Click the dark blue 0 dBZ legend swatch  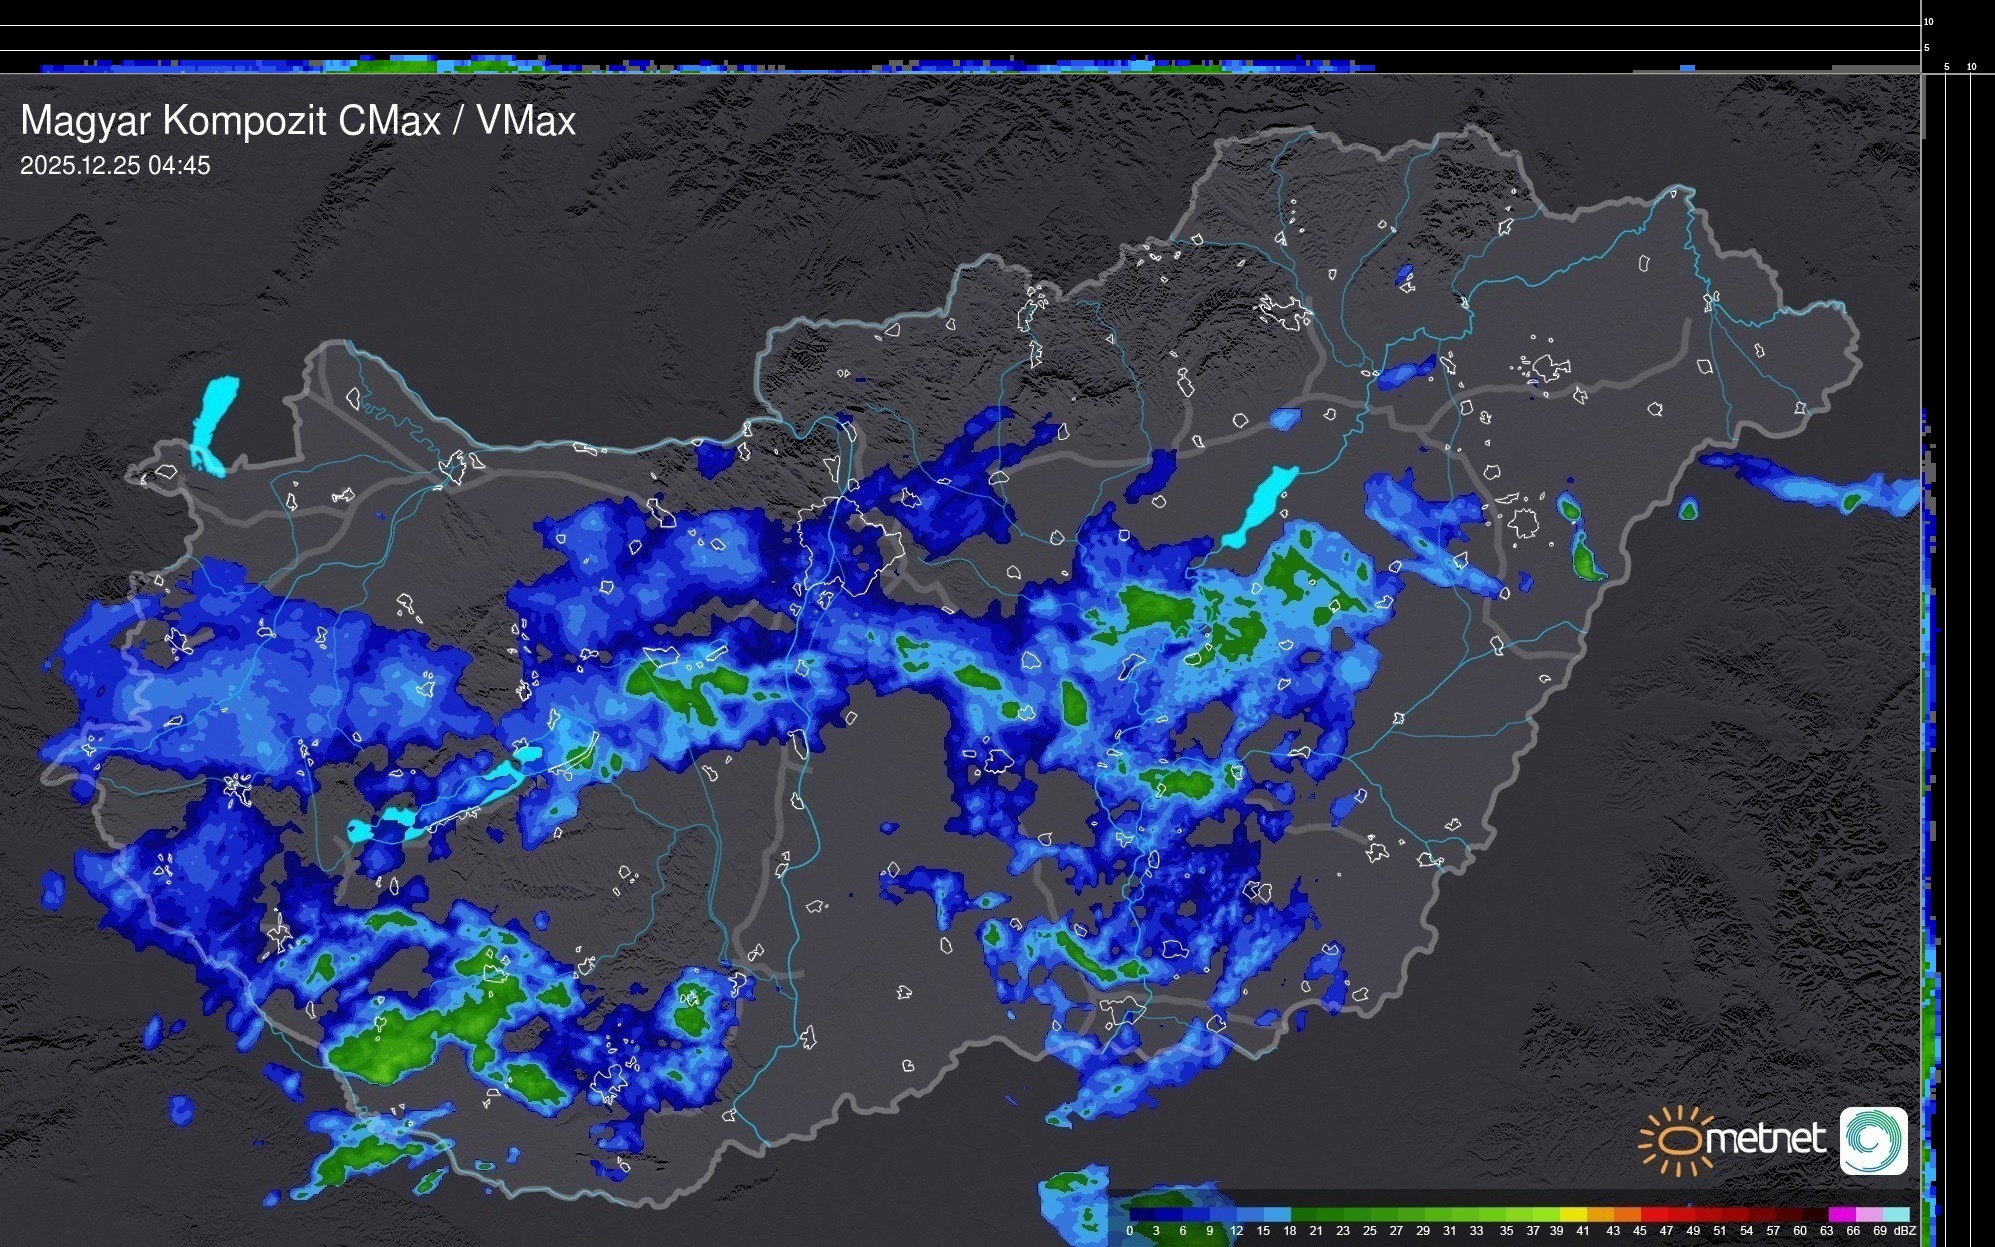coord(1143,1214)
